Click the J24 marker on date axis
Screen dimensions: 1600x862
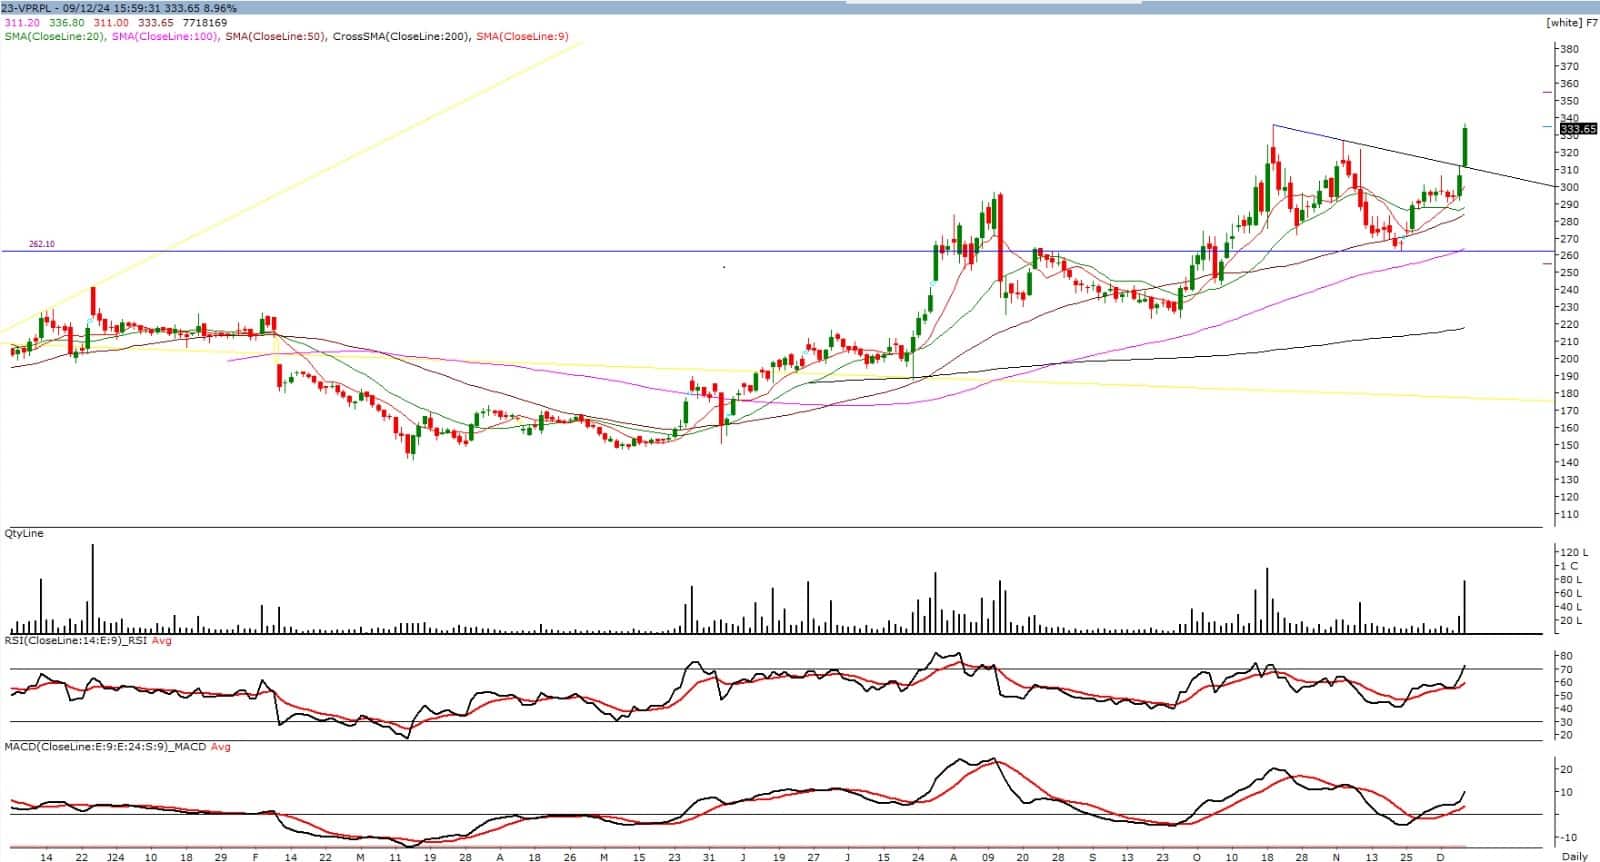[115, 857]
